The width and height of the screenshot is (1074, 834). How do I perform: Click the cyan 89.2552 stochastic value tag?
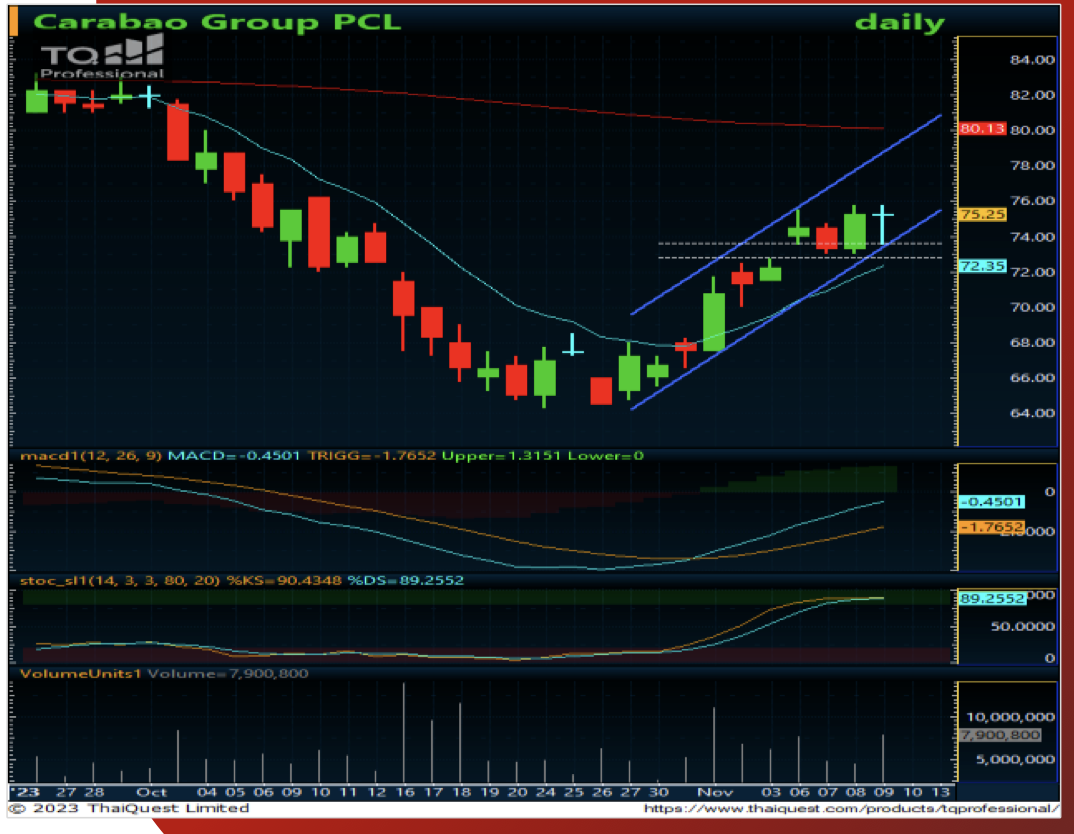click(x=992, y=598)
